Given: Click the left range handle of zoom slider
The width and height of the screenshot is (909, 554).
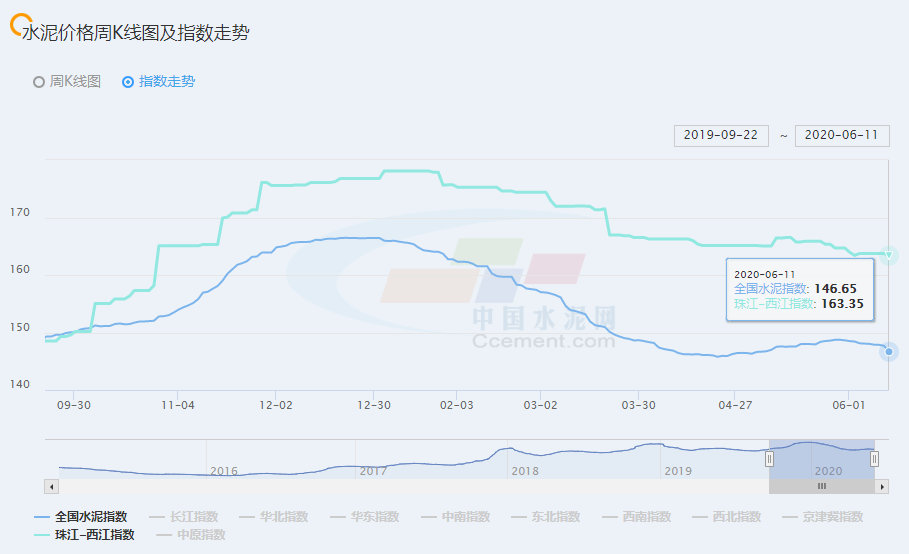Looking at the screenshot, I should (770, 458).
